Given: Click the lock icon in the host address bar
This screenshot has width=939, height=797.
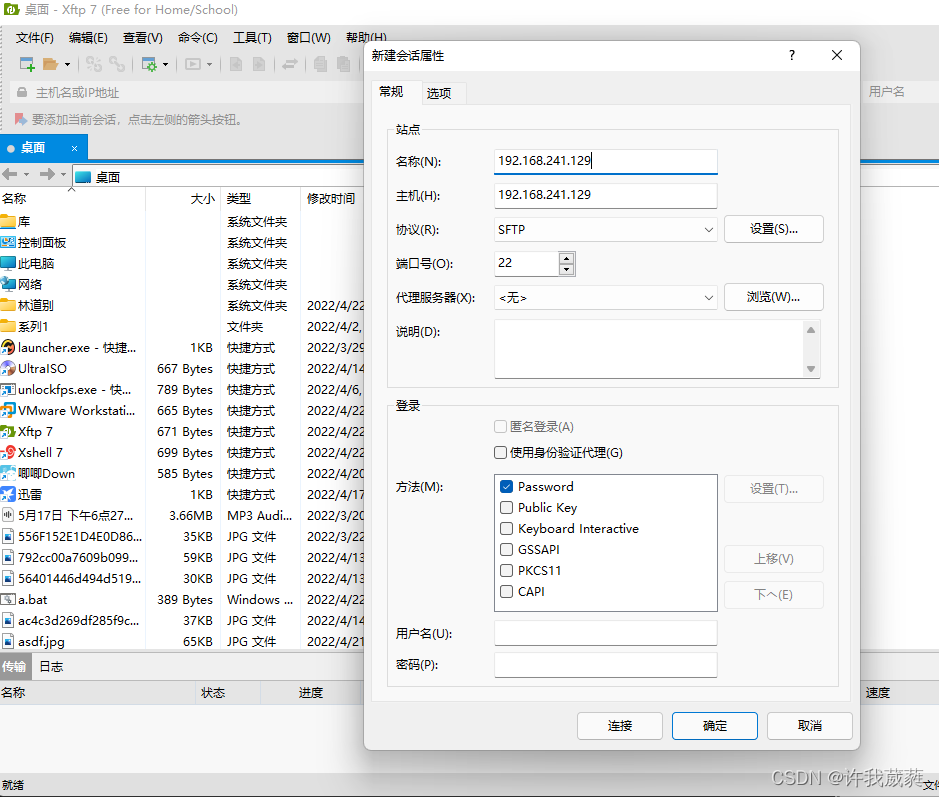Looking at the screenshot, I should [22, 92].
